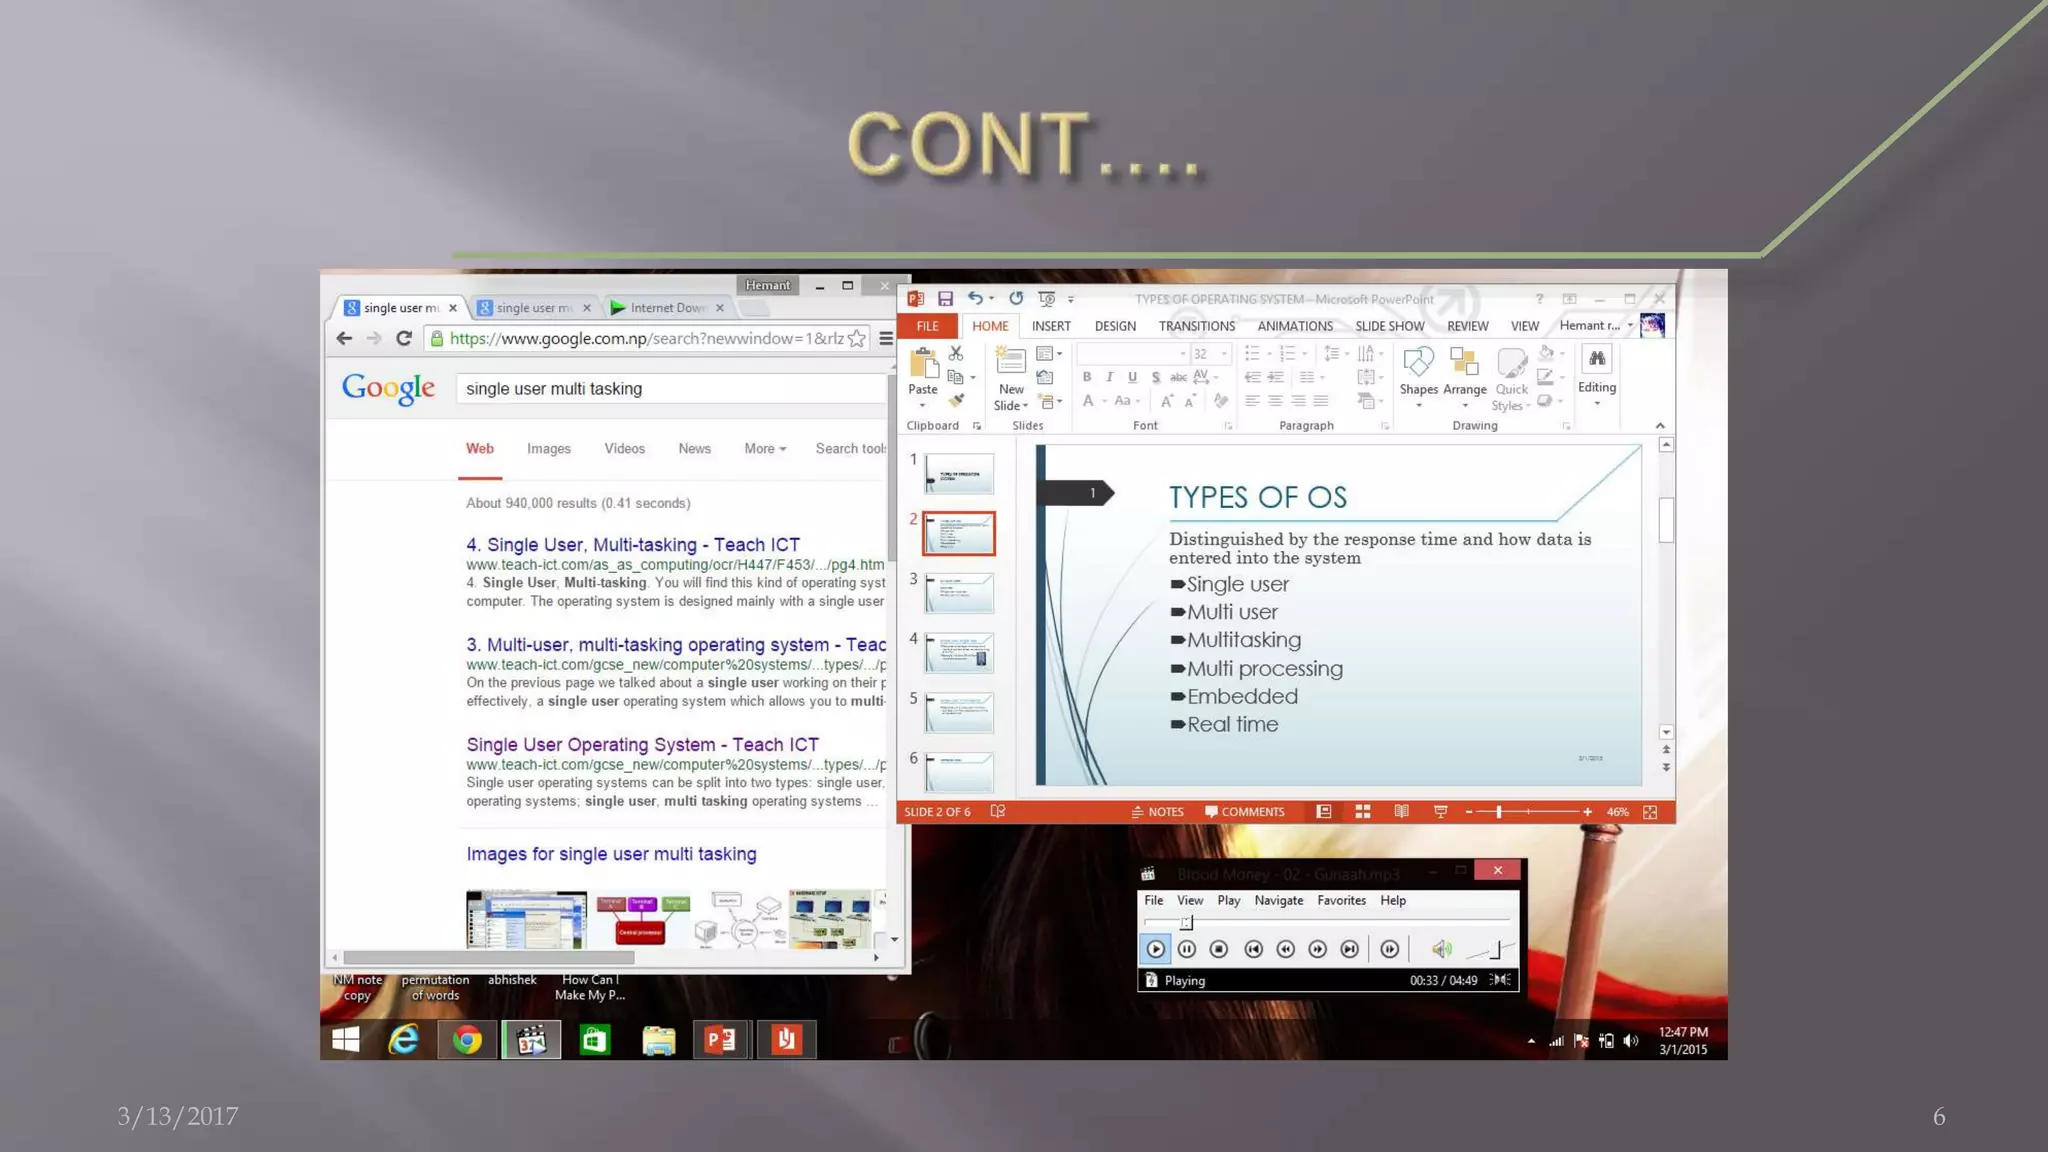
Task: Click the Save icon in PowerPoint title bar
Action: (945, 299)
